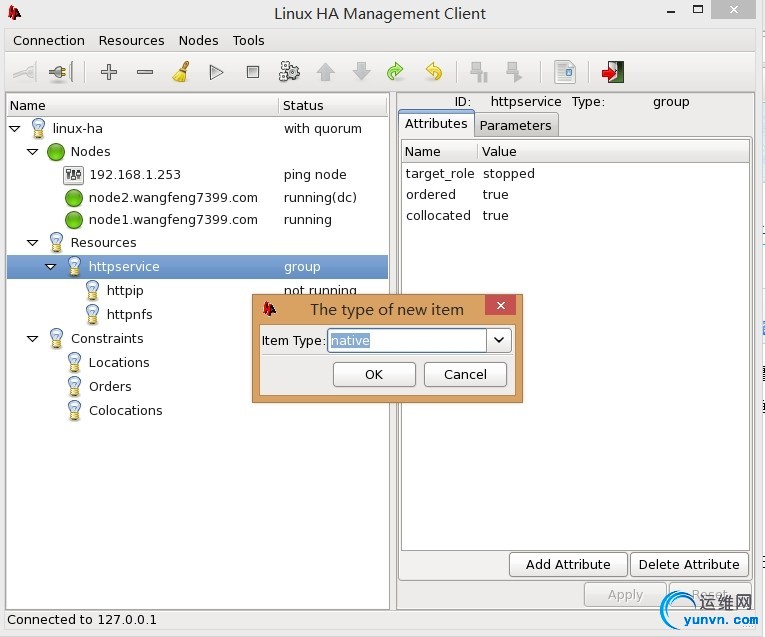Switch to the Attributes tab
The width and height of the screenshot is (765, 637).
[436, 124]
